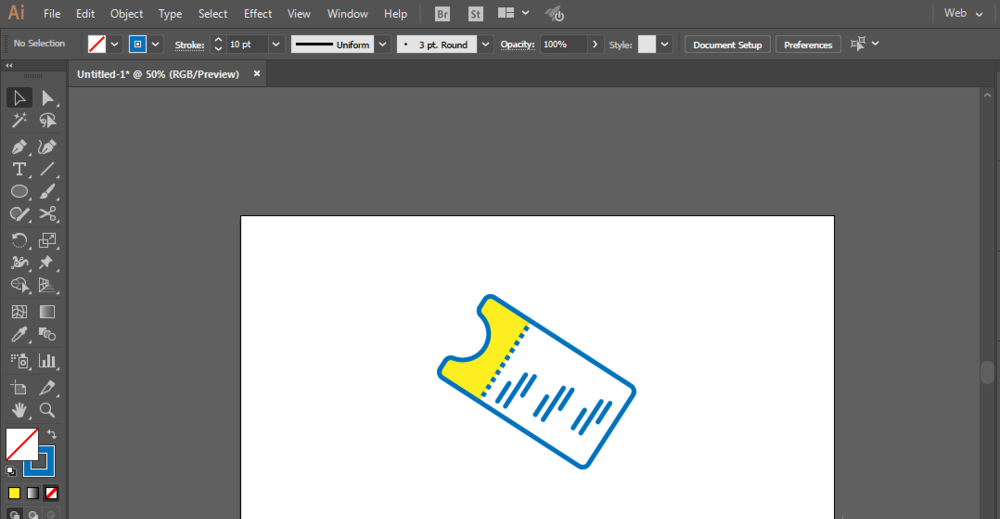This screenshot has width=1000, height=519.
Task: Expand the Uniform variable width profile dropdown
Action: coord(382,45)
